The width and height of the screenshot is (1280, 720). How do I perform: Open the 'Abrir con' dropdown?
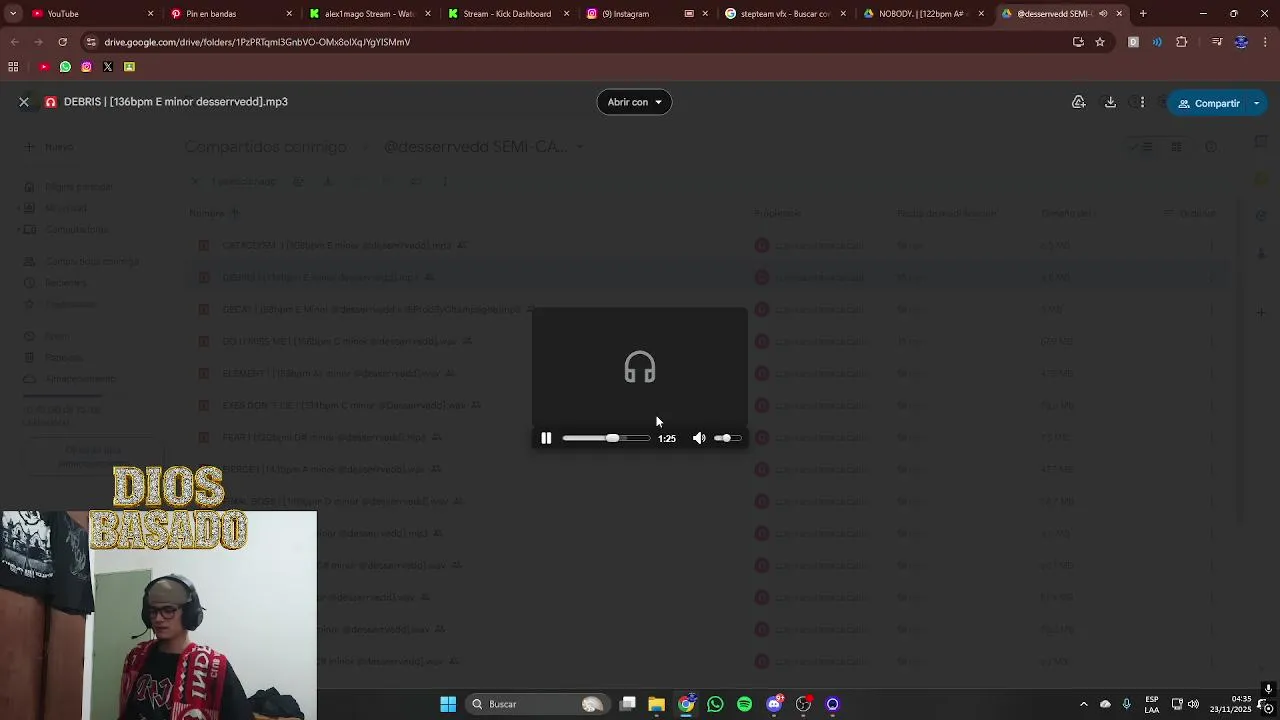[x=634, y=102]
